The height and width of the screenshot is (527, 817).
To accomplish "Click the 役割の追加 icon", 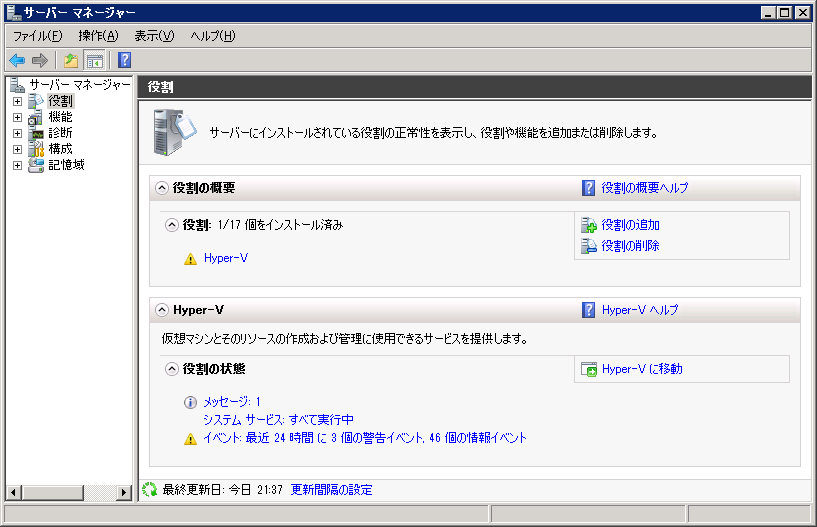I will [x=589, y=226].
